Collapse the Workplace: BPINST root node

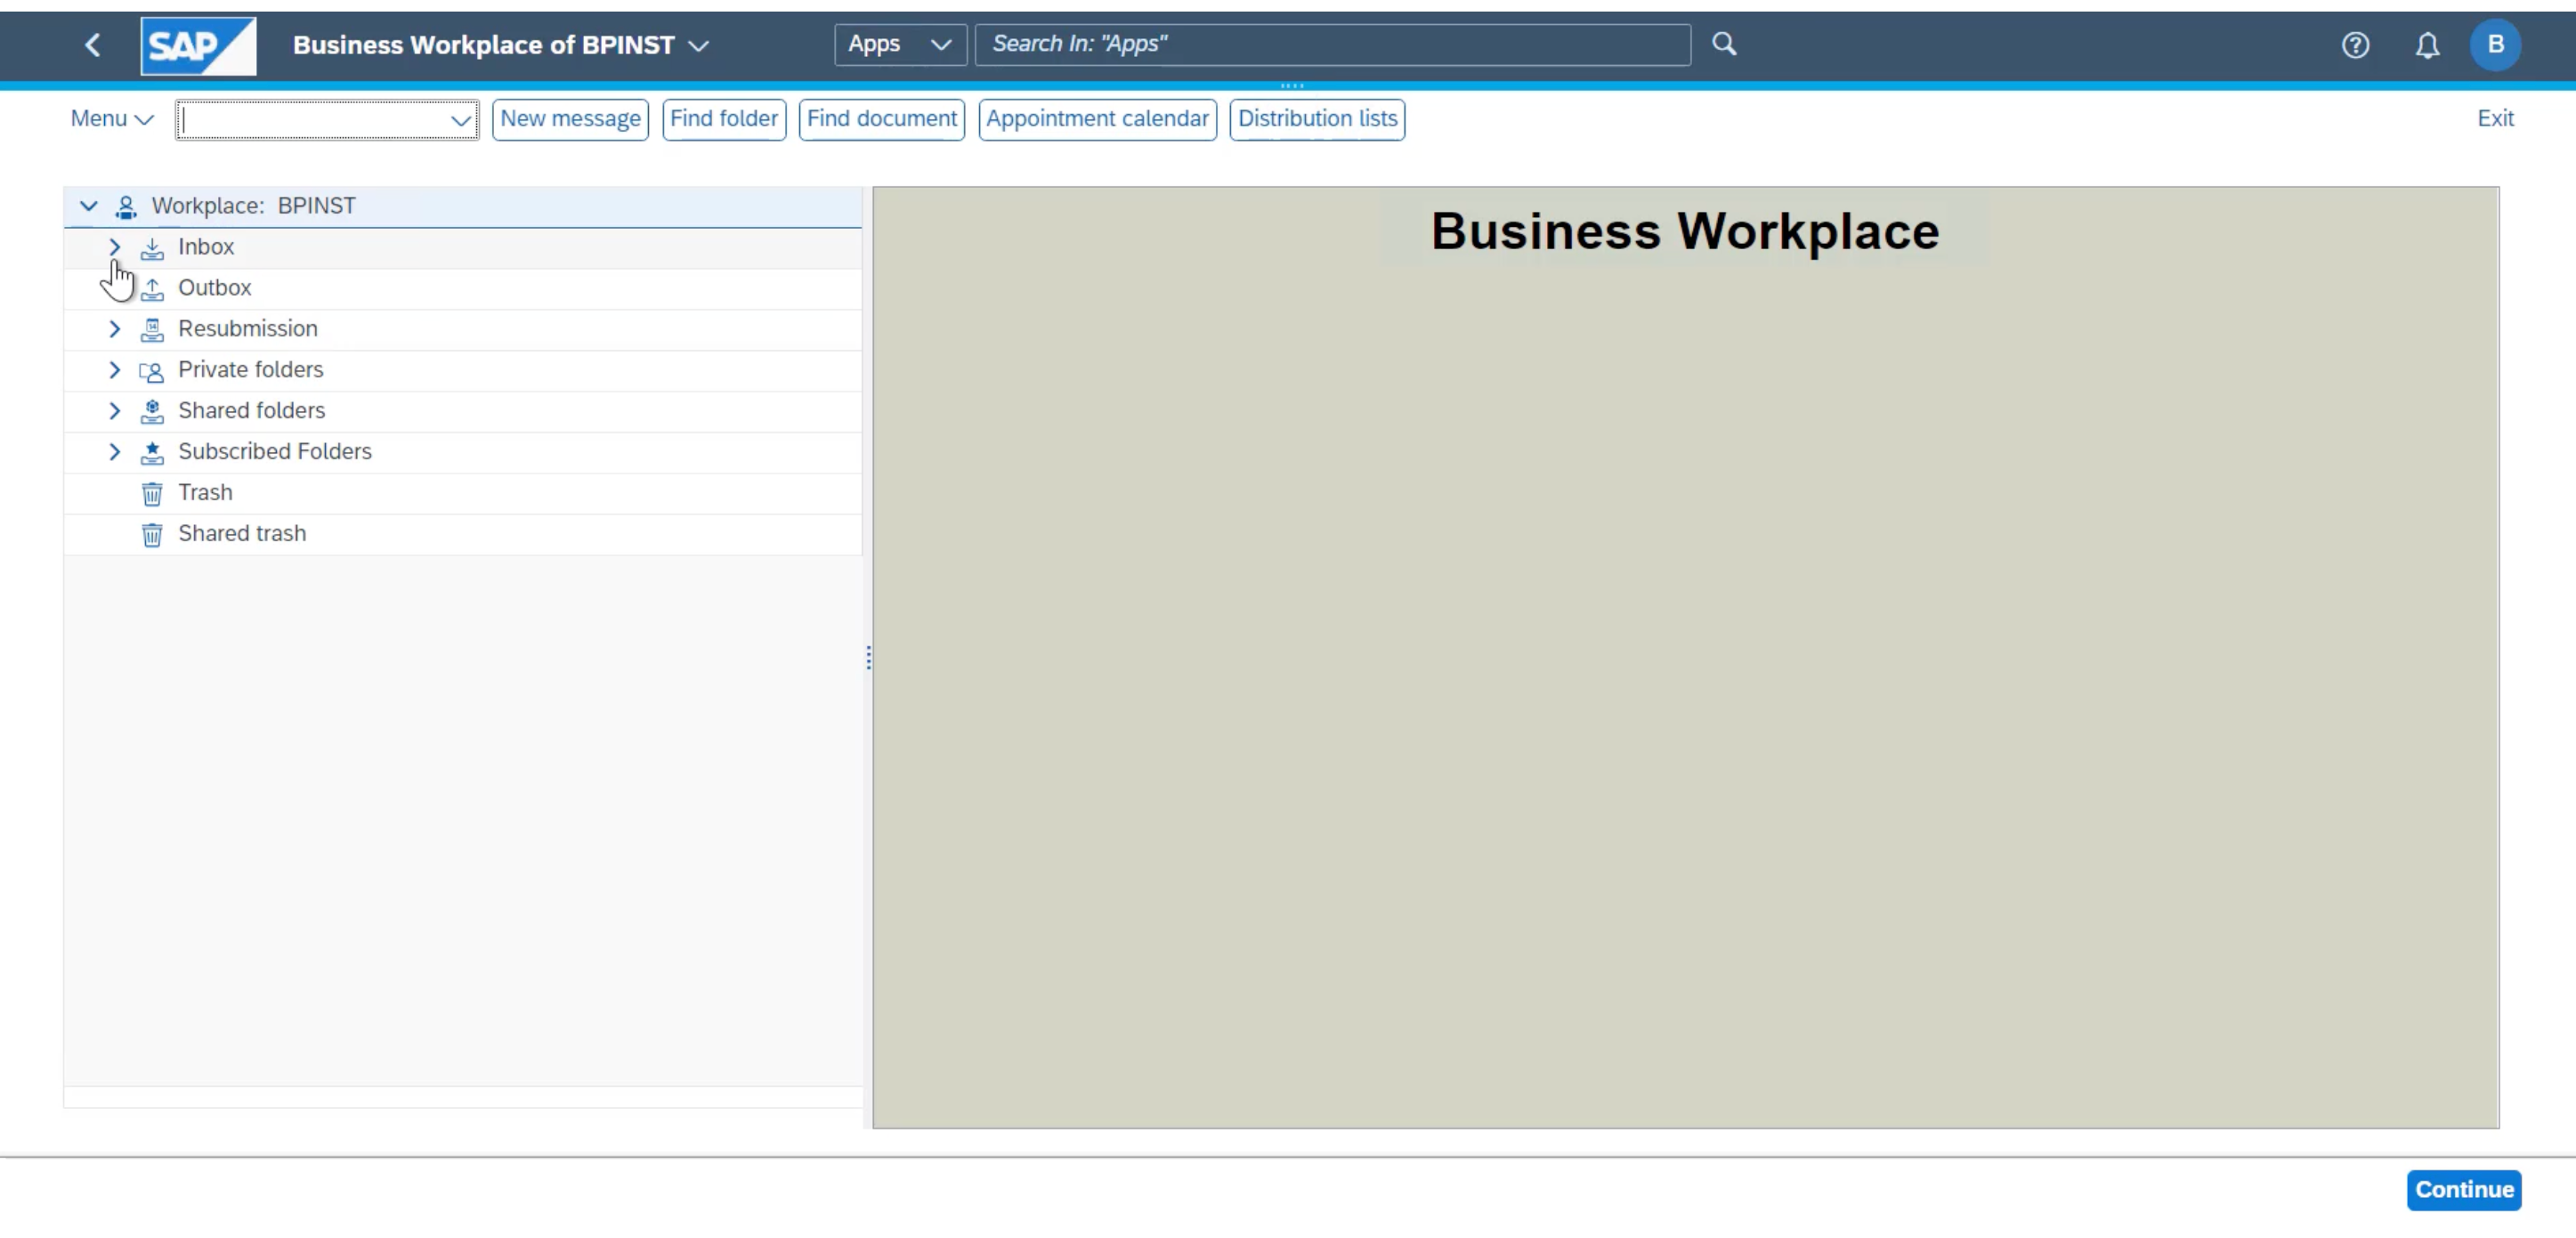(89, 206)
